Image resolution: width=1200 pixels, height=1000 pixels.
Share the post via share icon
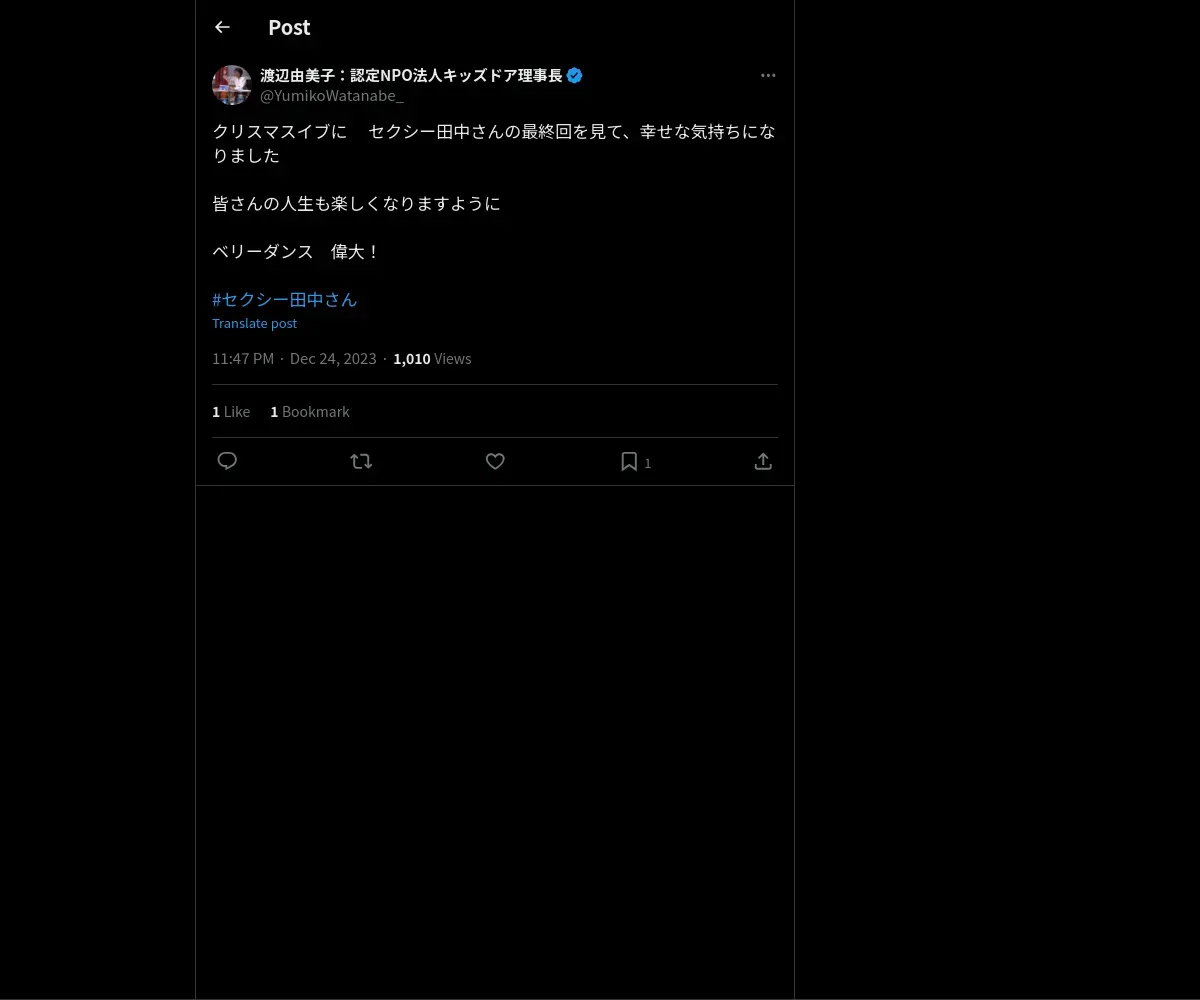coord(763,461)
